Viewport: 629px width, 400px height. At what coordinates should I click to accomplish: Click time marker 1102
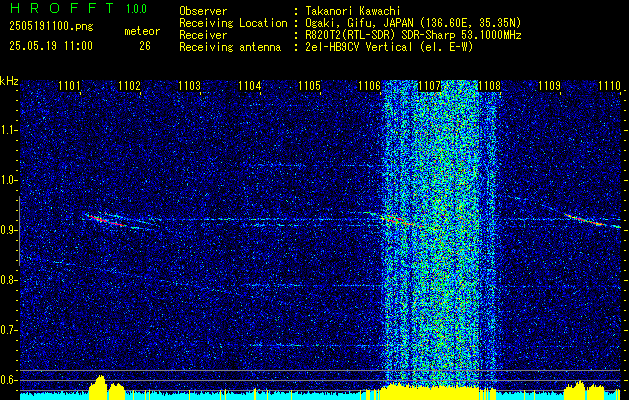click(129, 85)
